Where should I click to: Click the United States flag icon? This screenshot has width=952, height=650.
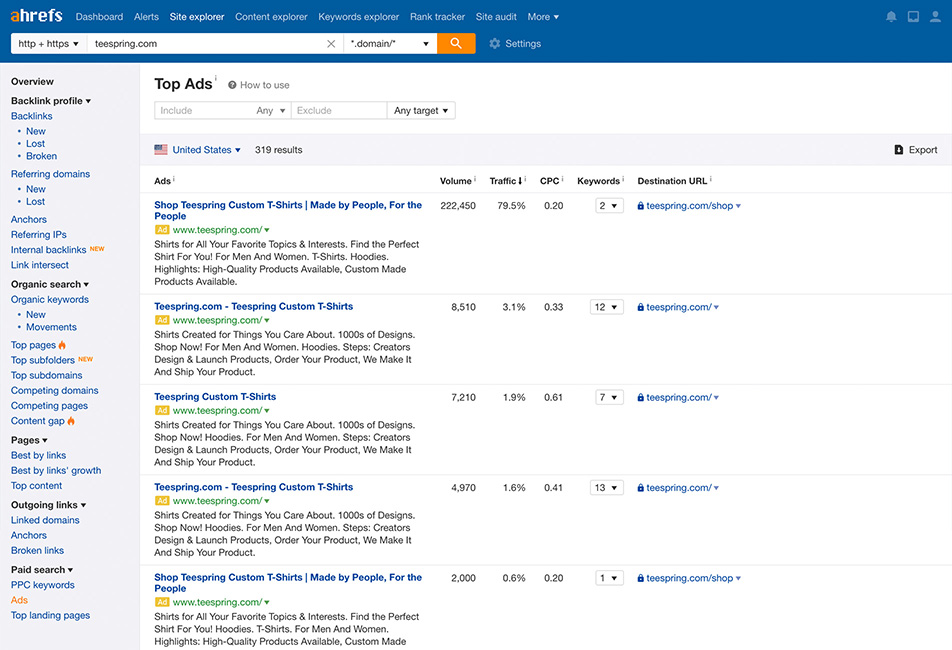click(x=161, y=150)
